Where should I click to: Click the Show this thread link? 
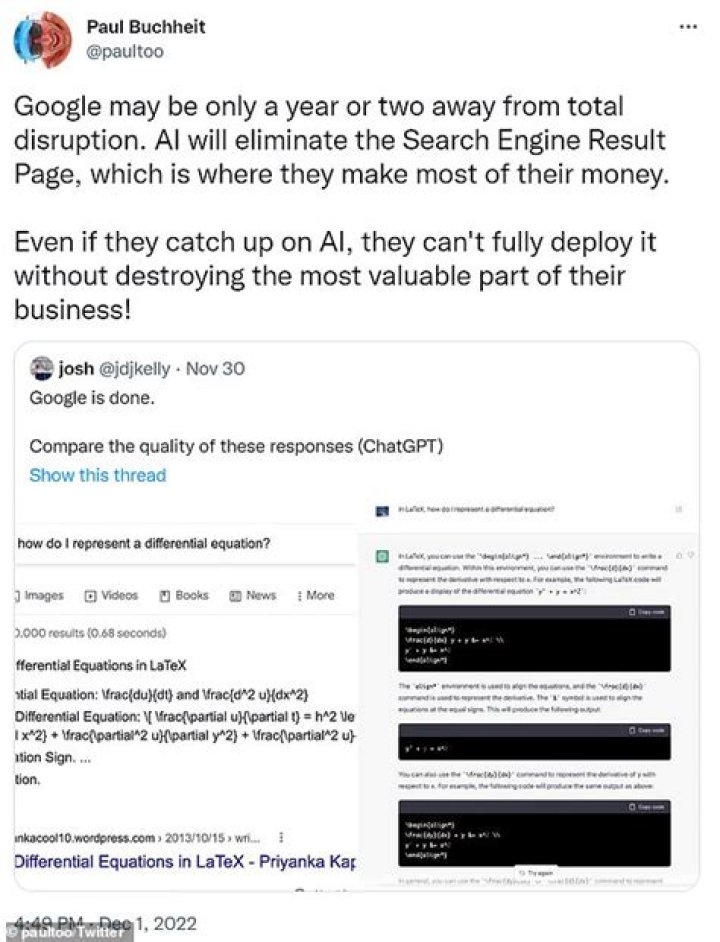(97, 475)
